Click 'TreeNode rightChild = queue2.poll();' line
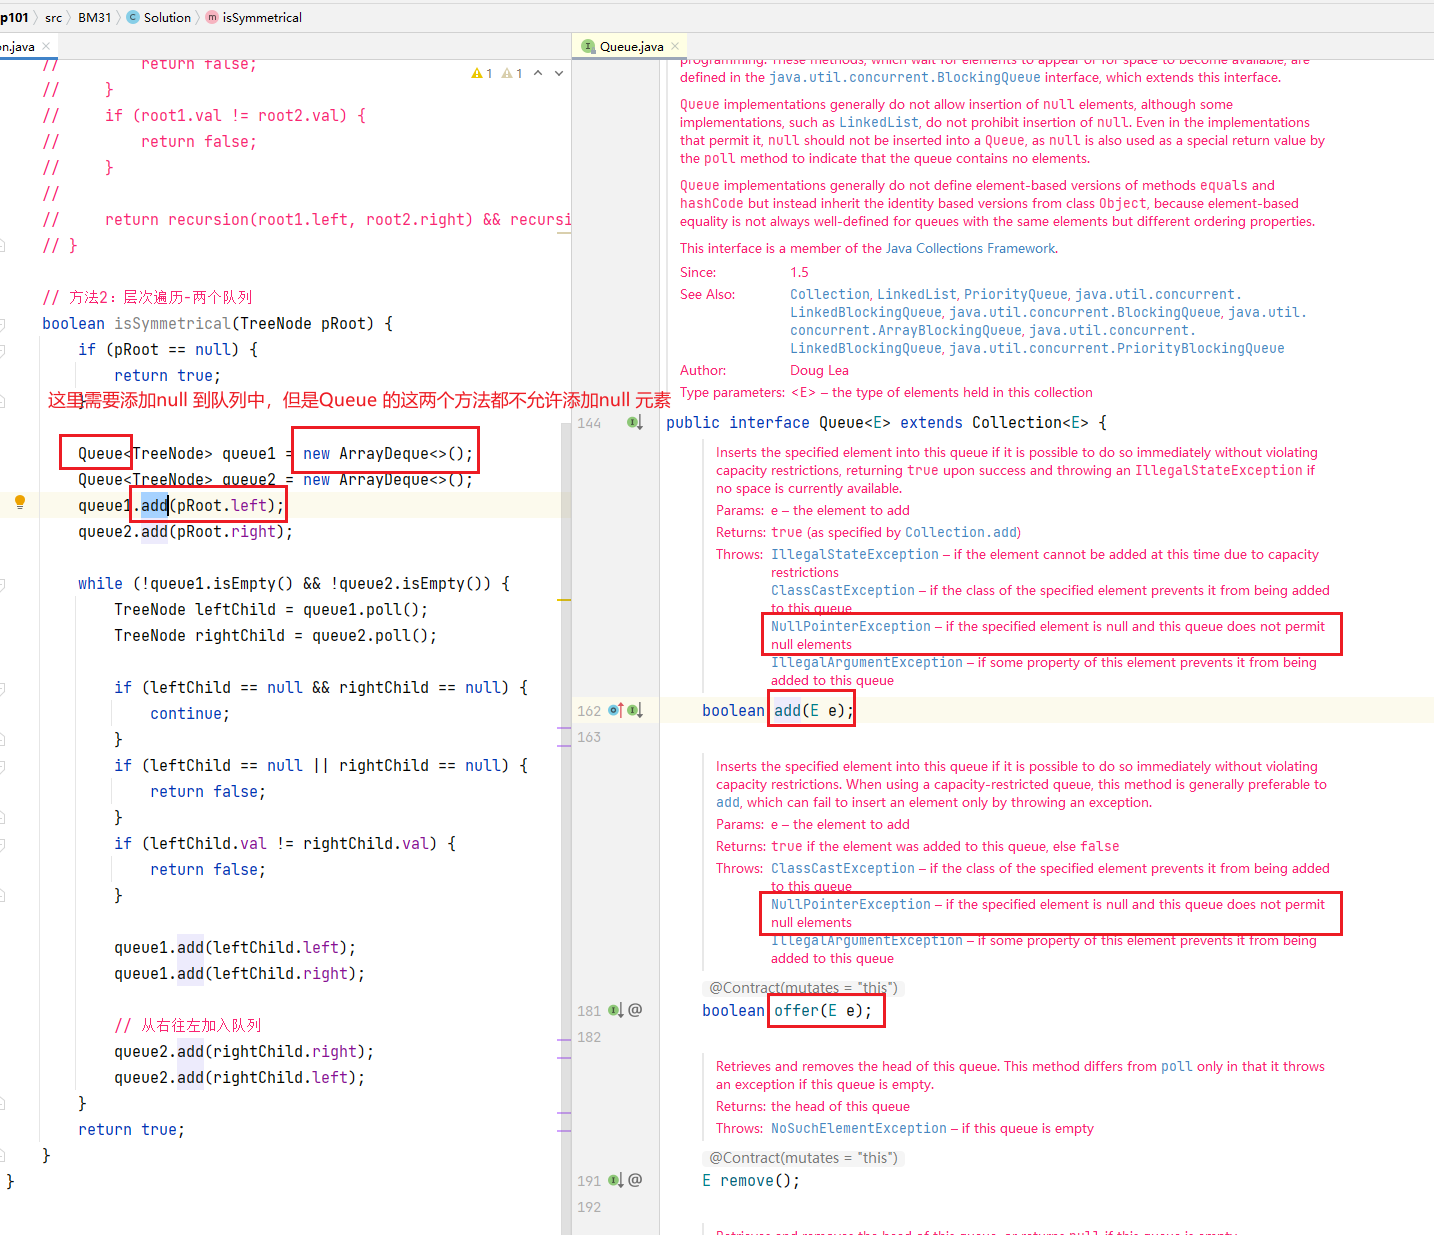The height and width of the screenshot is (1235, 1434). pyautogui.click(x=275, y=635)
